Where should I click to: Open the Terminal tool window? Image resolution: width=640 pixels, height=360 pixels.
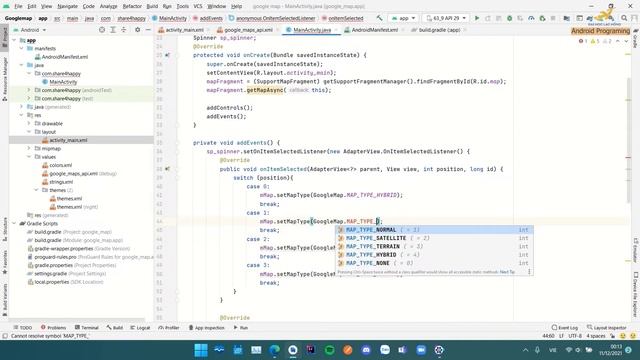click(x=87, y=328)
